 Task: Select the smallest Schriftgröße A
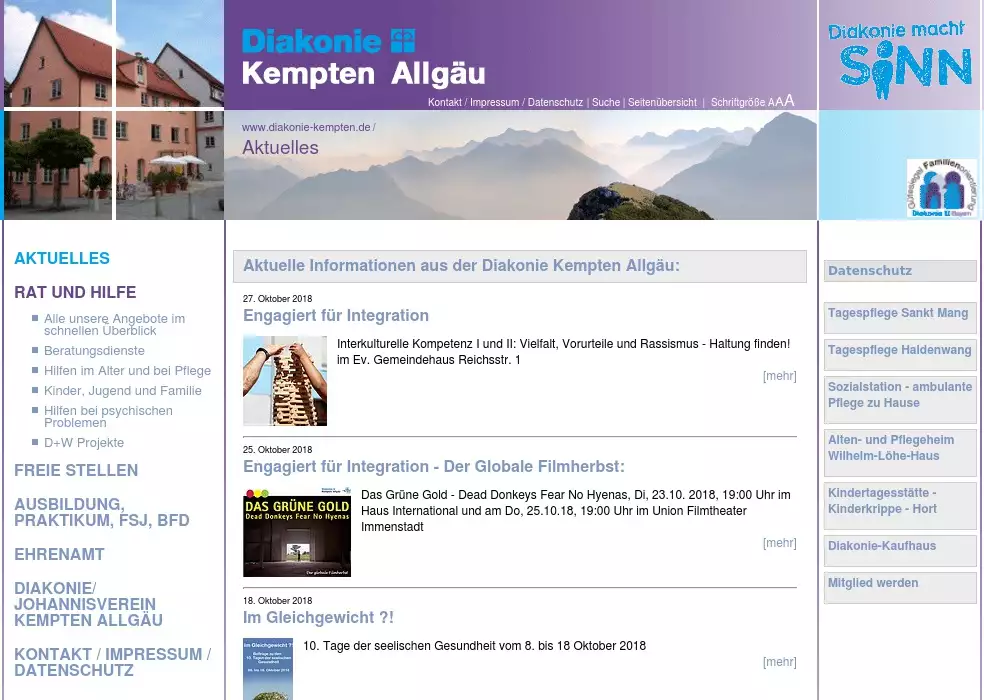point(771,103)
